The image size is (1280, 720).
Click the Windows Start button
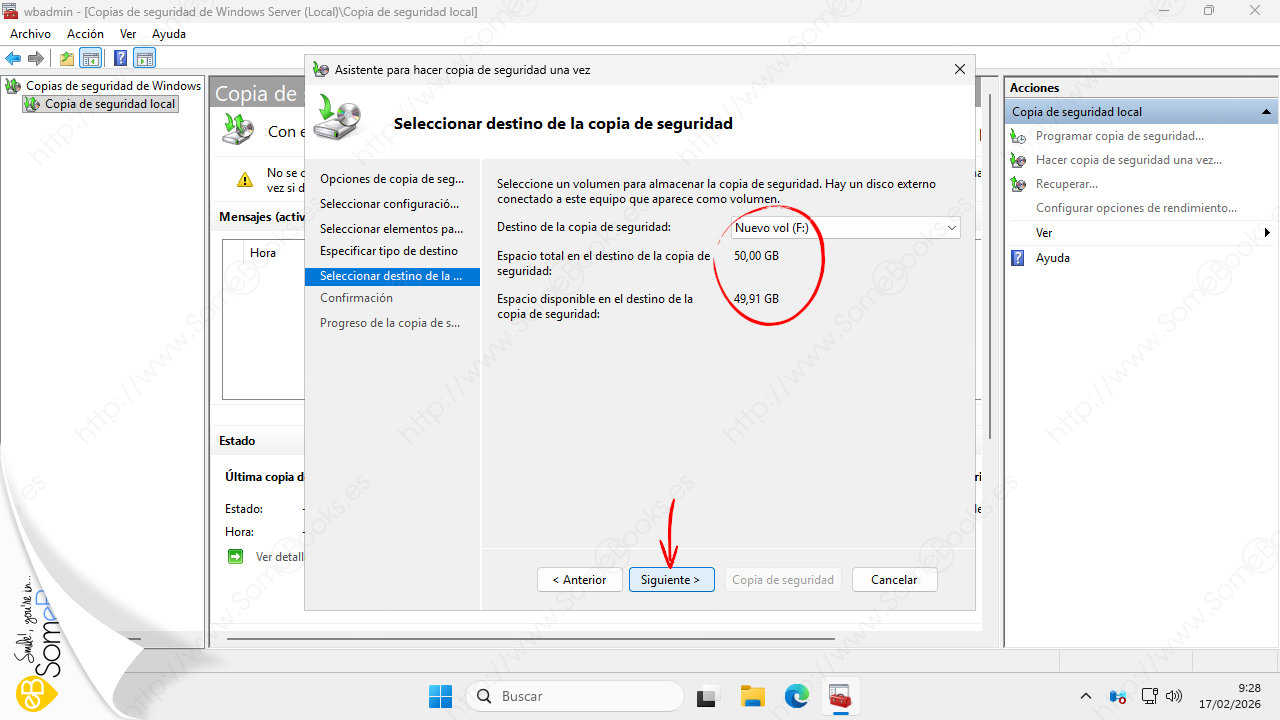click(440, 696)
